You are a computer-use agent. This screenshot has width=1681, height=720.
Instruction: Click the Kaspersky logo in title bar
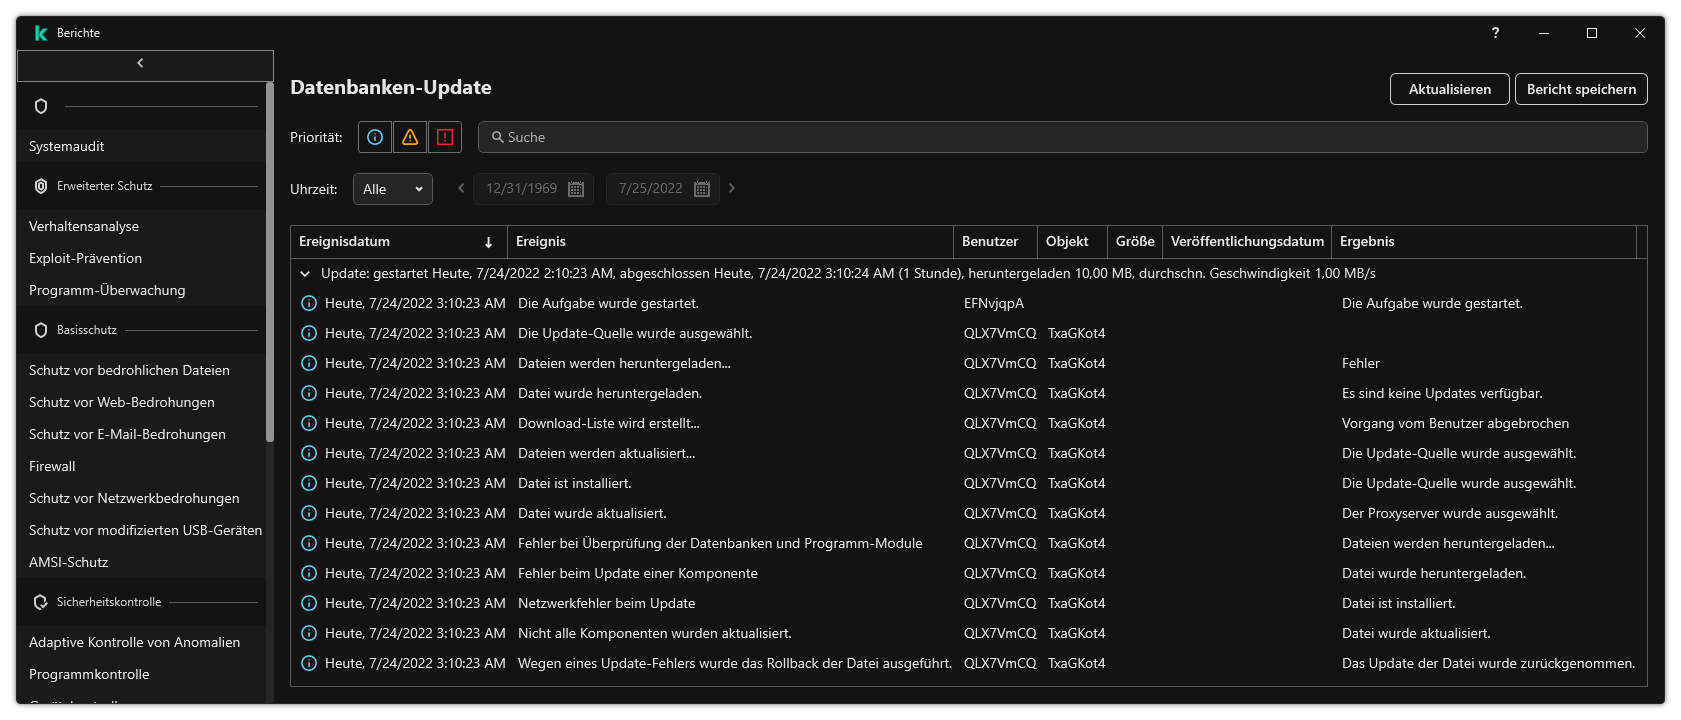[x=41, y=33]
